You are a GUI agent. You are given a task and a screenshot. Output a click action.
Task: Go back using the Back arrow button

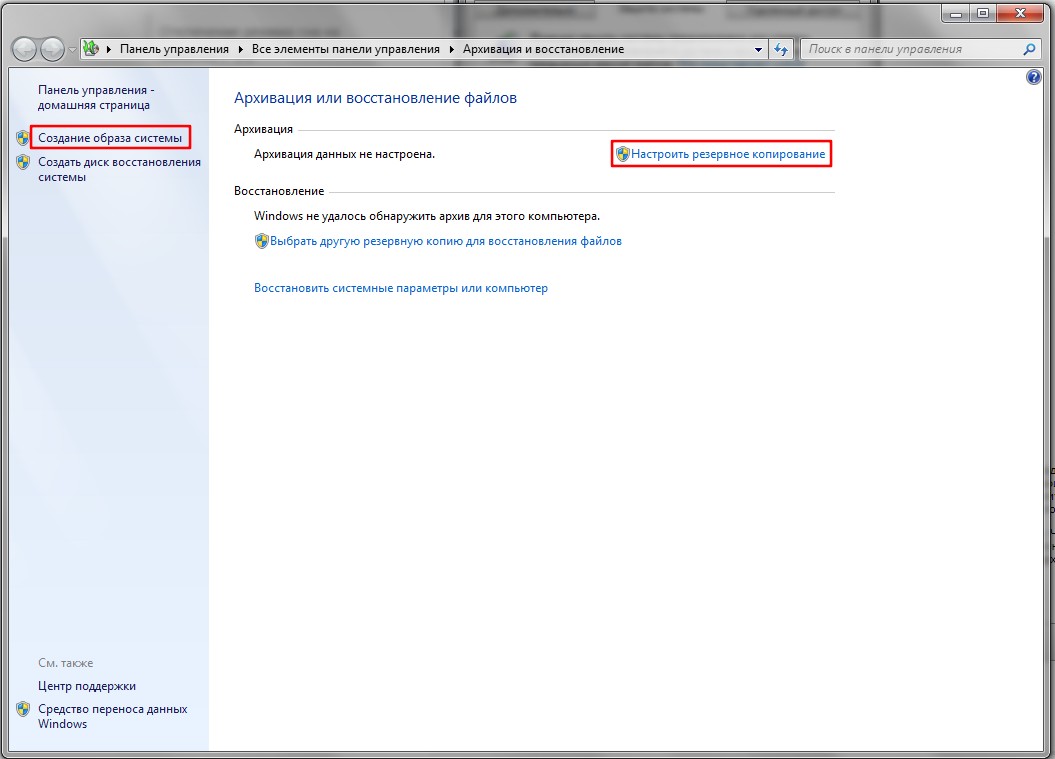(24, 49)
